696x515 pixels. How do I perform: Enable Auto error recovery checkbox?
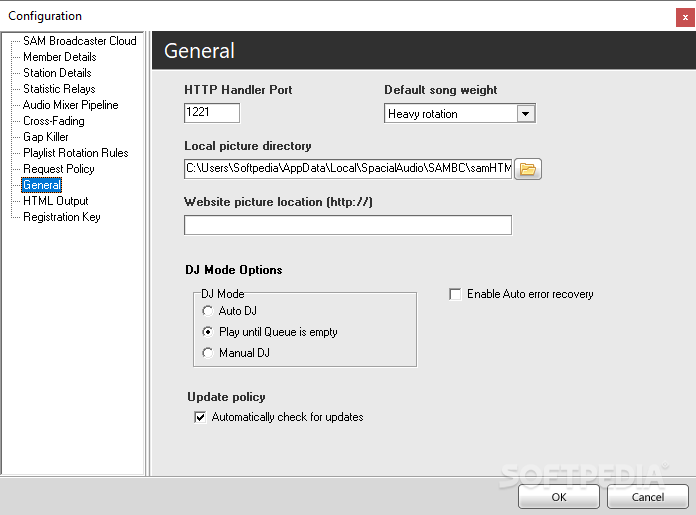pos(455,294)
